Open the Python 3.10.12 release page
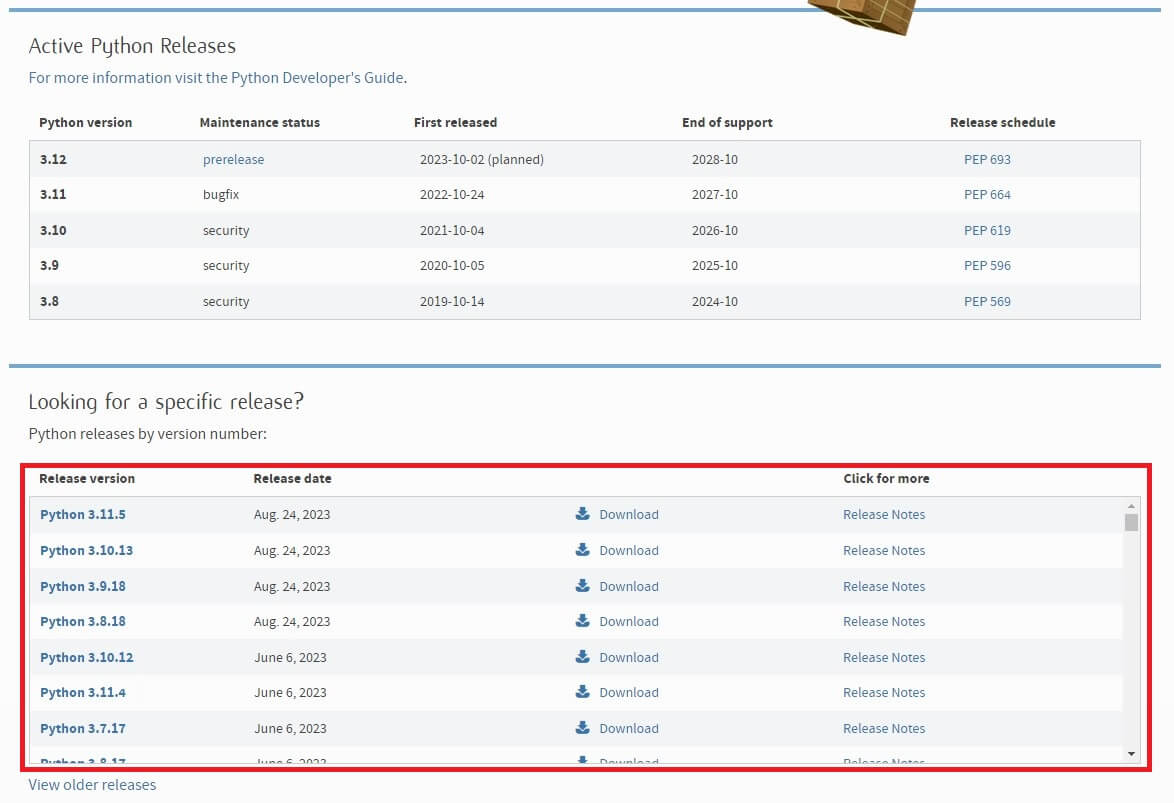 (86, 658)
